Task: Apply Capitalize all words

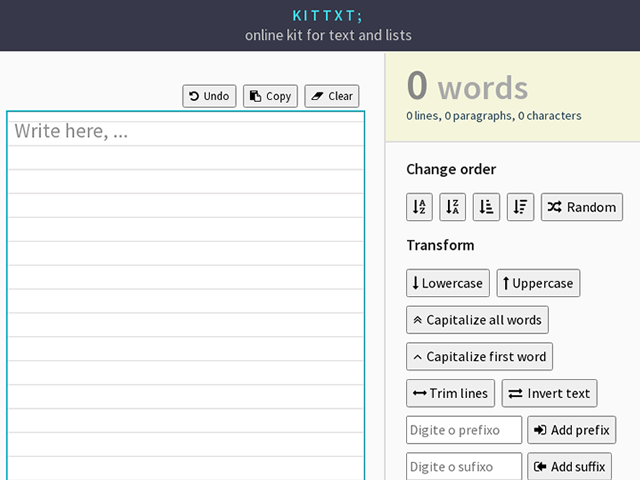Action: click(477, 320)
